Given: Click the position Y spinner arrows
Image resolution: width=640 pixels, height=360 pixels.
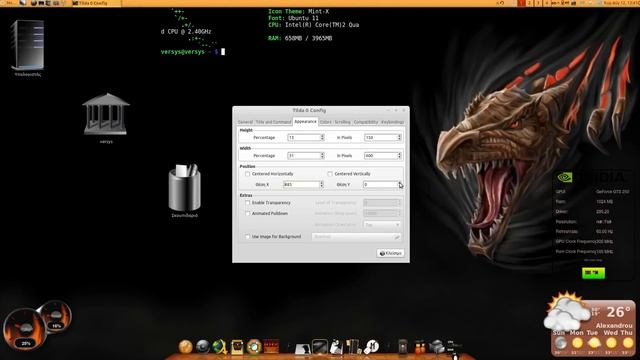Looking at the screenshot, I should [x=400, y=184].
